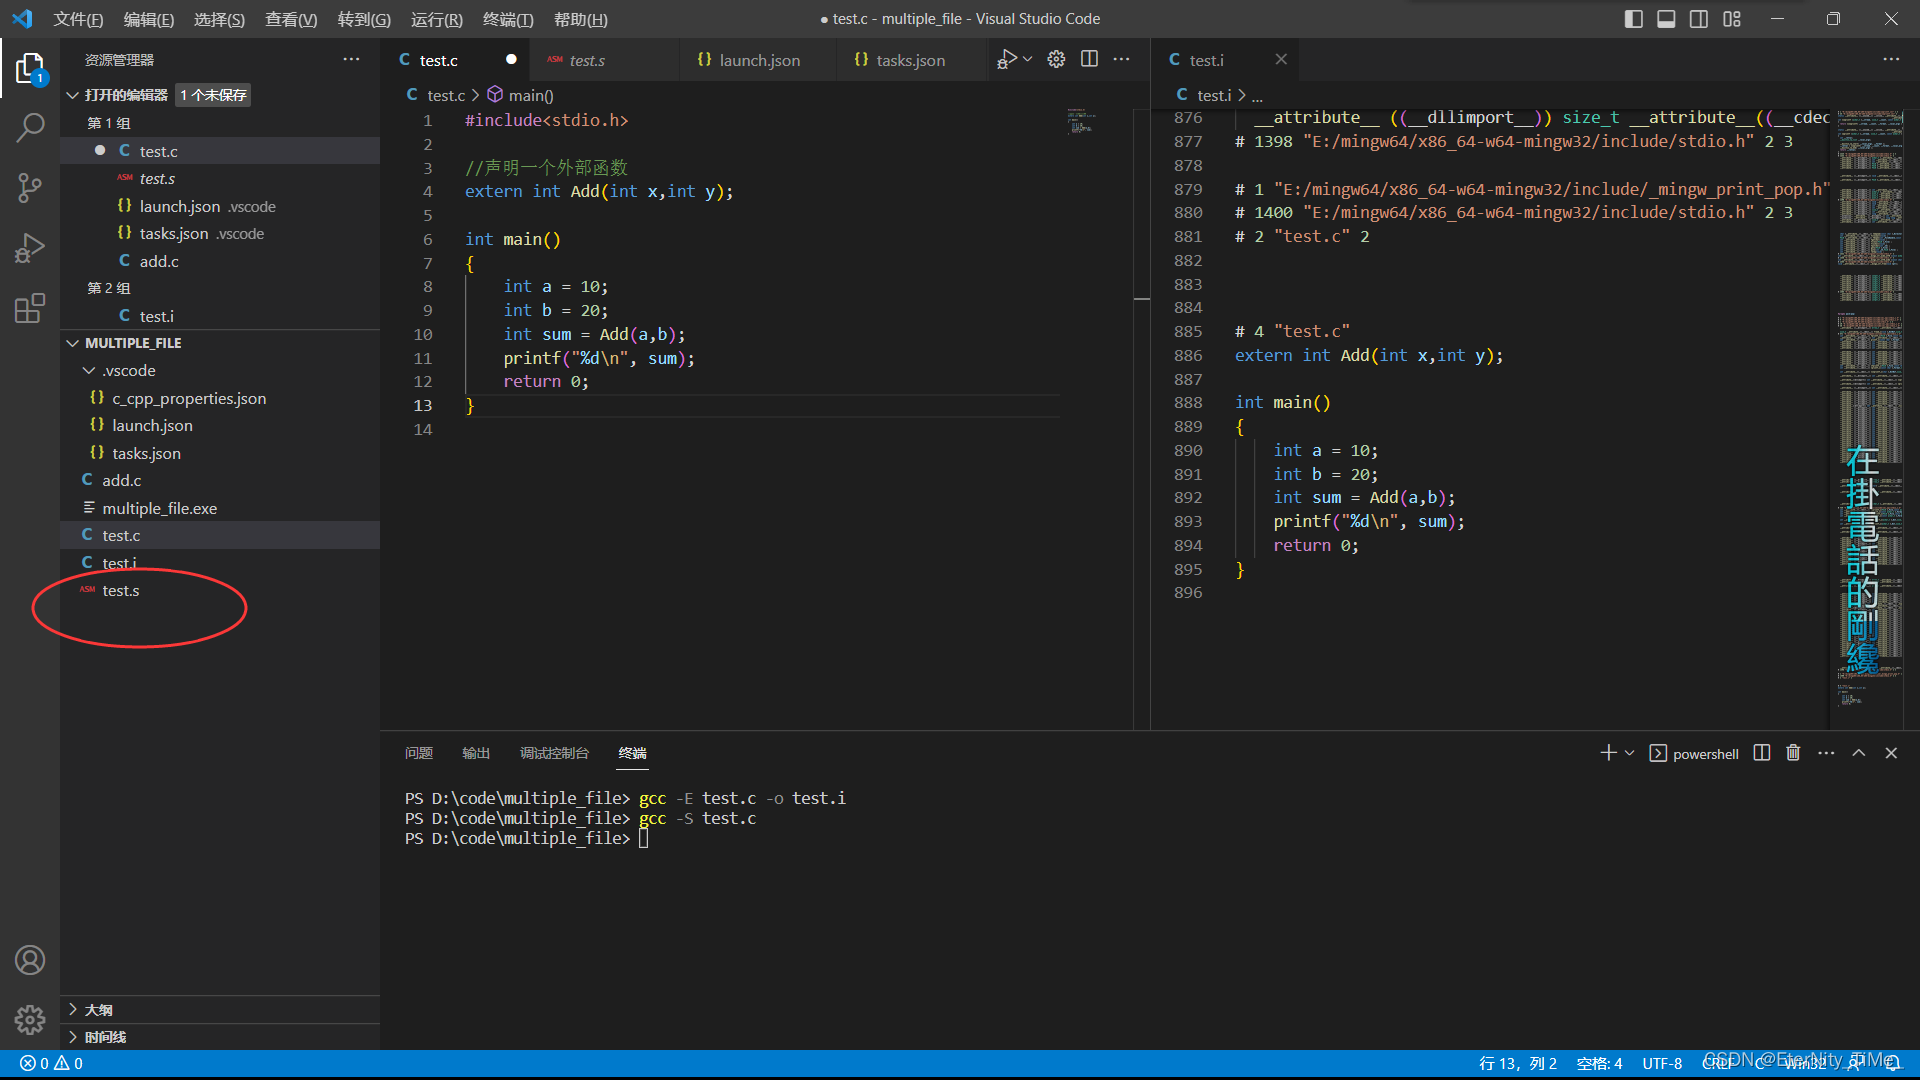The width and height of the screenshot is (1920, 1080).
Task: Collapse the .vscode folder
Action: coord(129,370)
